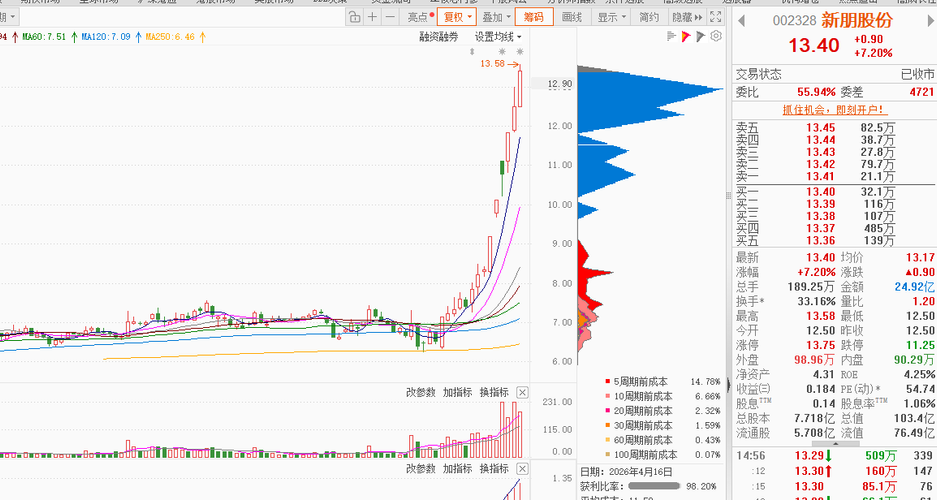The width and height of the screenshot is (937, 500).
Task: Click 加指标 in volume panel
Action: (457, 392)
